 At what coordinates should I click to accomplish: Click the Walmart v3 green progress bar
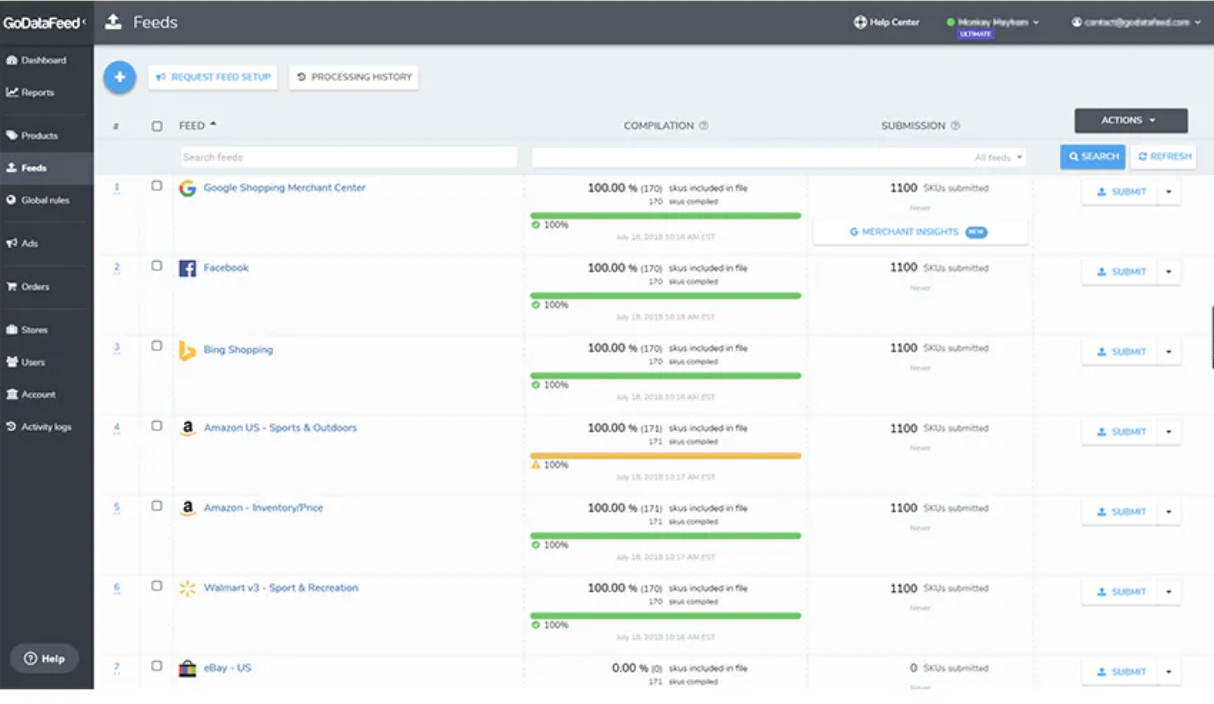click(x=666, y=615)
